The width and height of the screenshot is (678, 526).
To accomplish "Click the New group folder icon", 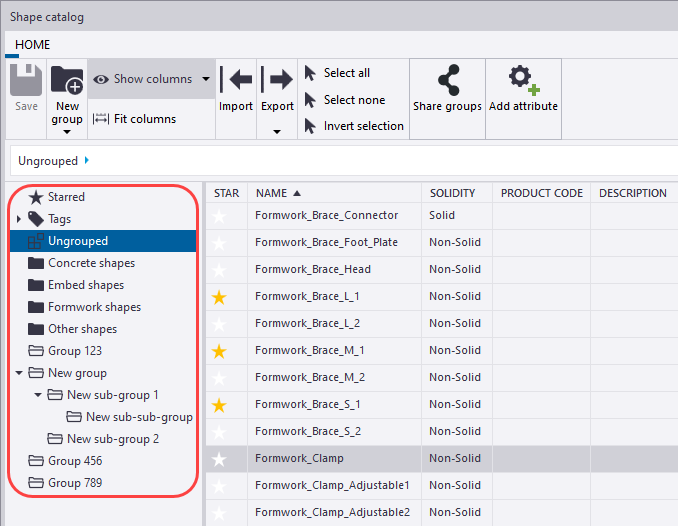I will pos(67,81).
